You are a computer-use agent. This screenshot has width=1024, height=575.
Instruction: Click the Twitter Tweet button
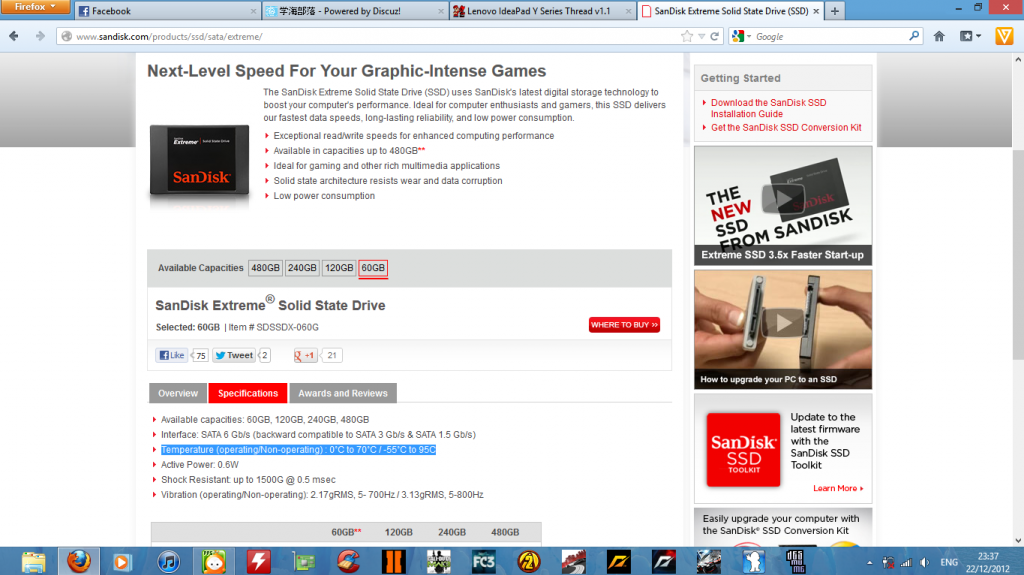[234, 355]
